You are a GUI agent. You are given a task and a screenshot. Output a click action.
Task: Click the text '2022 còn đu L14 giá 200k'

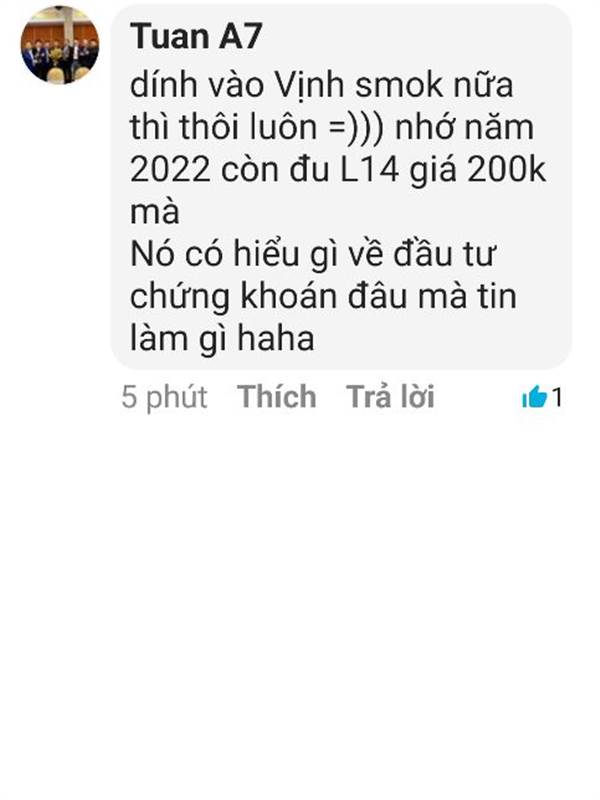point(338,169)
